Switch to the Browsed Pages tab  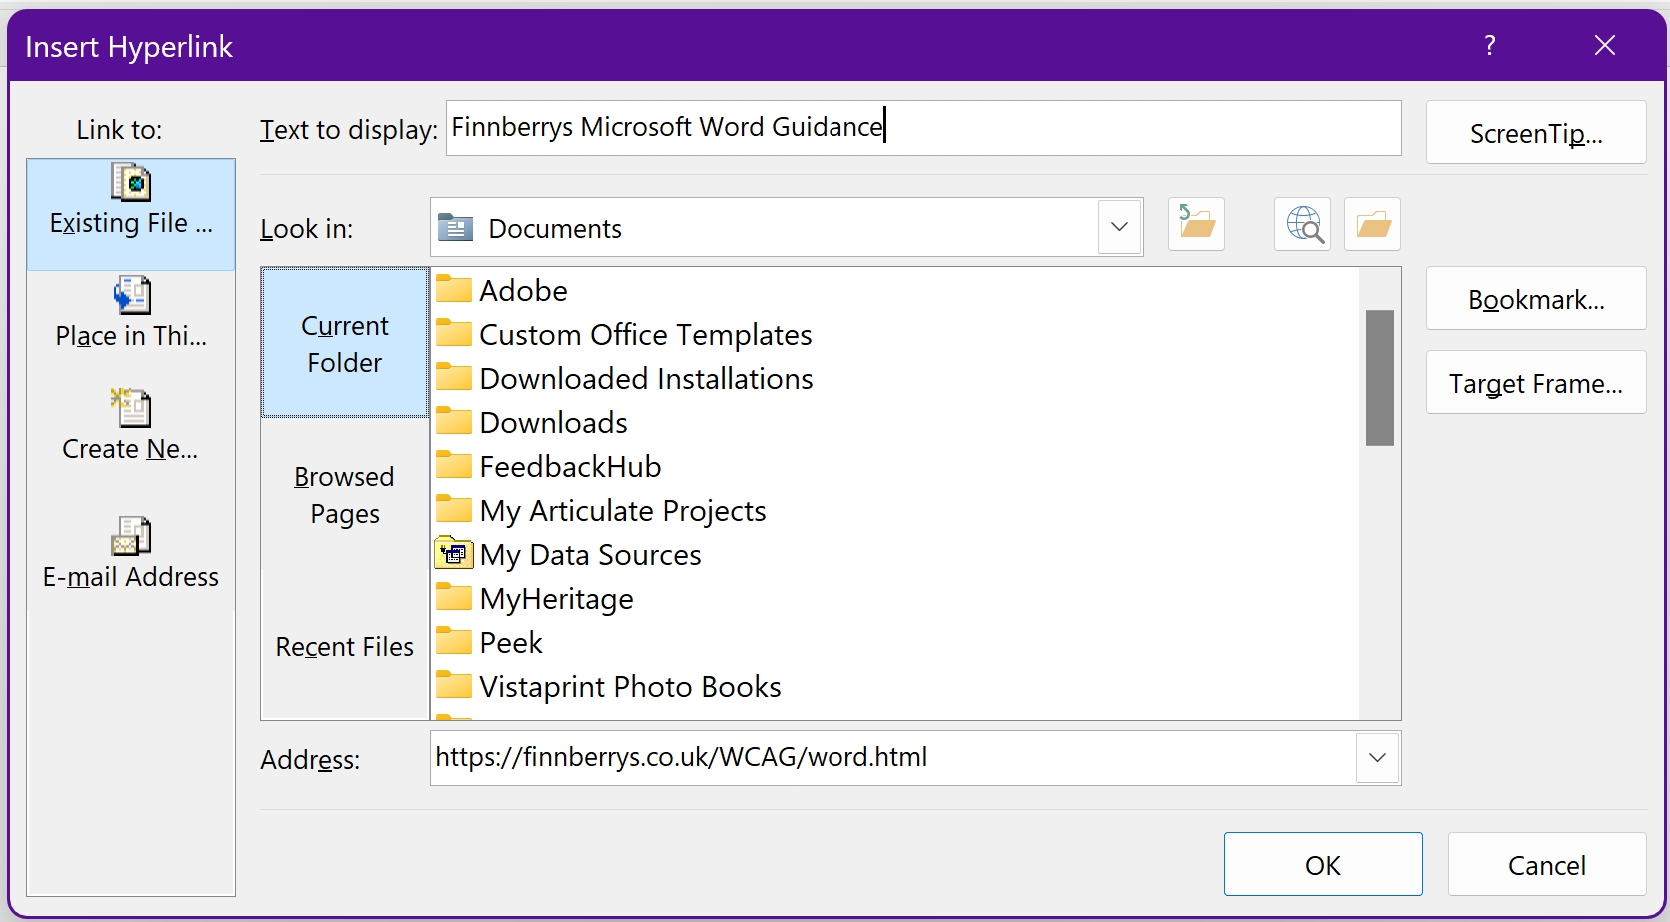coord(345,495)
